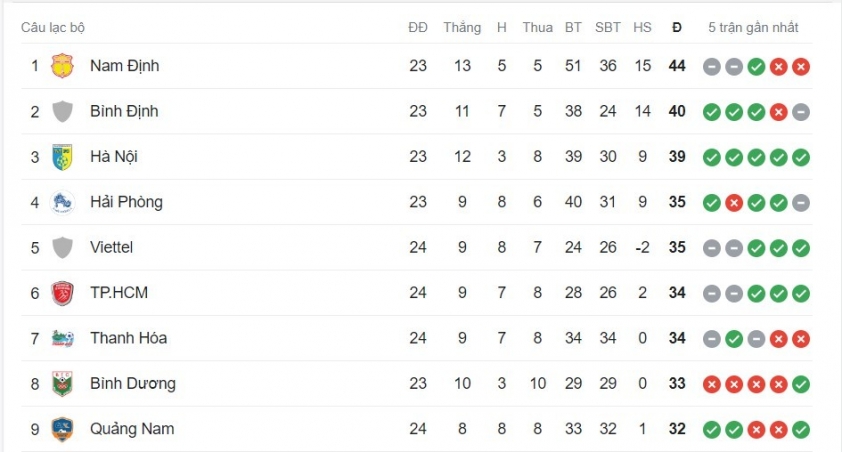Click Hà Nội's 39 points value
The image size is (842, 452).
[677, 157]
